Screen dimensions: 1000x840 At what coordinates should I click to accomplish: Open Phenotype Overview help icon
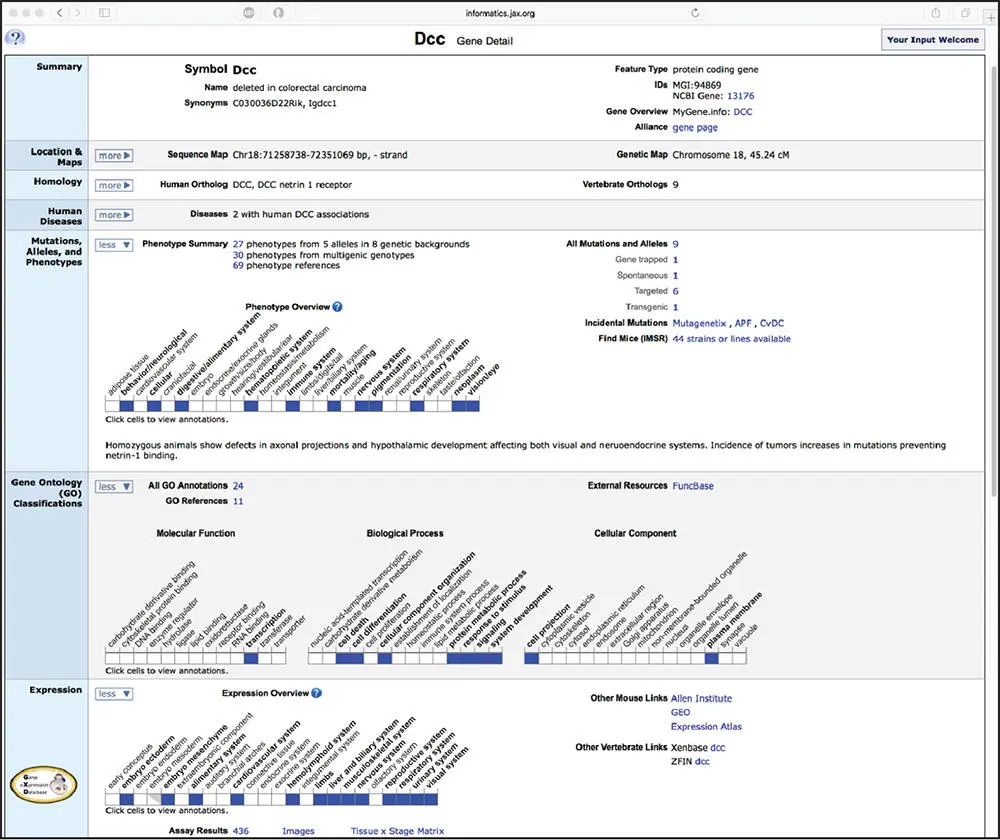[337, 307]
